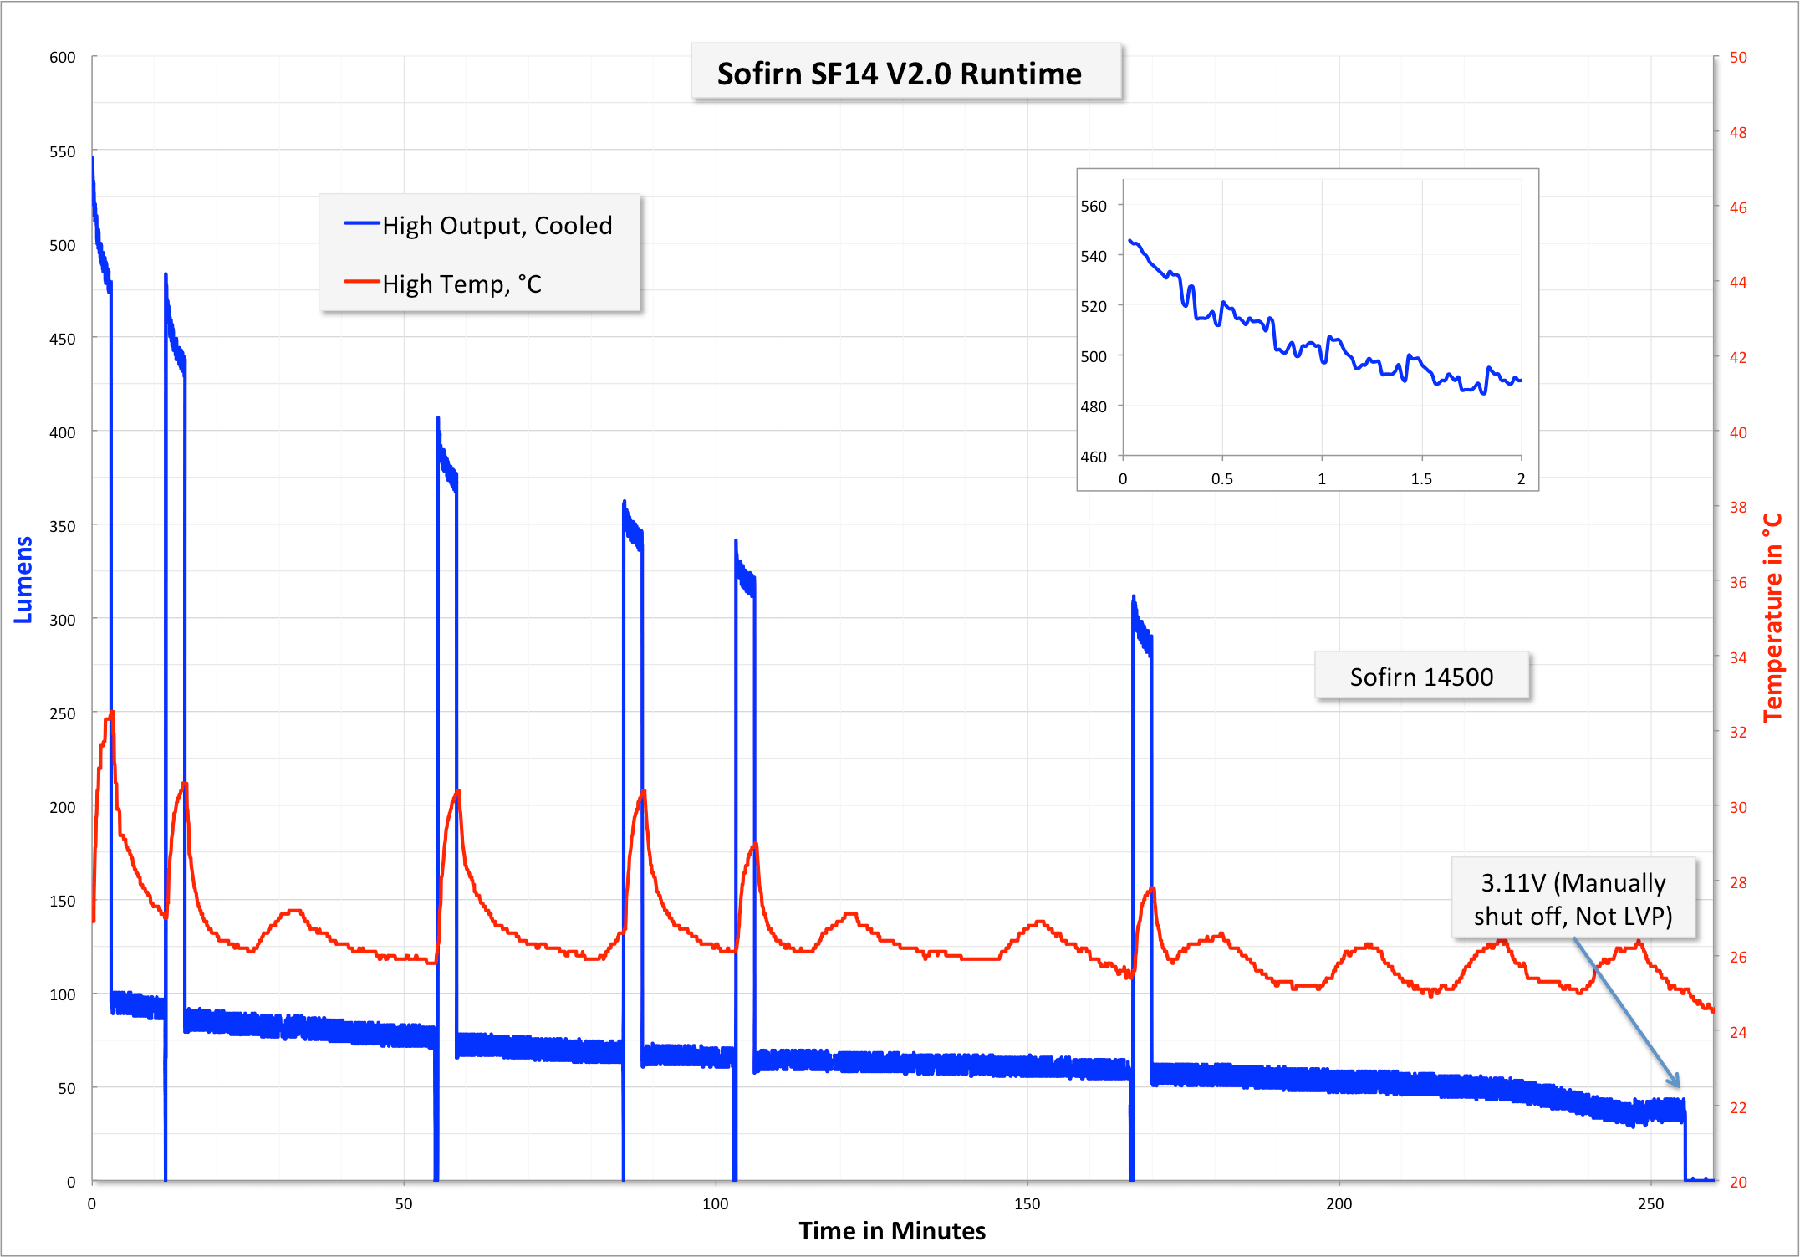Click the 20 label on the temperature axis
The image size is (1800, 1257).
[1738, 1182]
